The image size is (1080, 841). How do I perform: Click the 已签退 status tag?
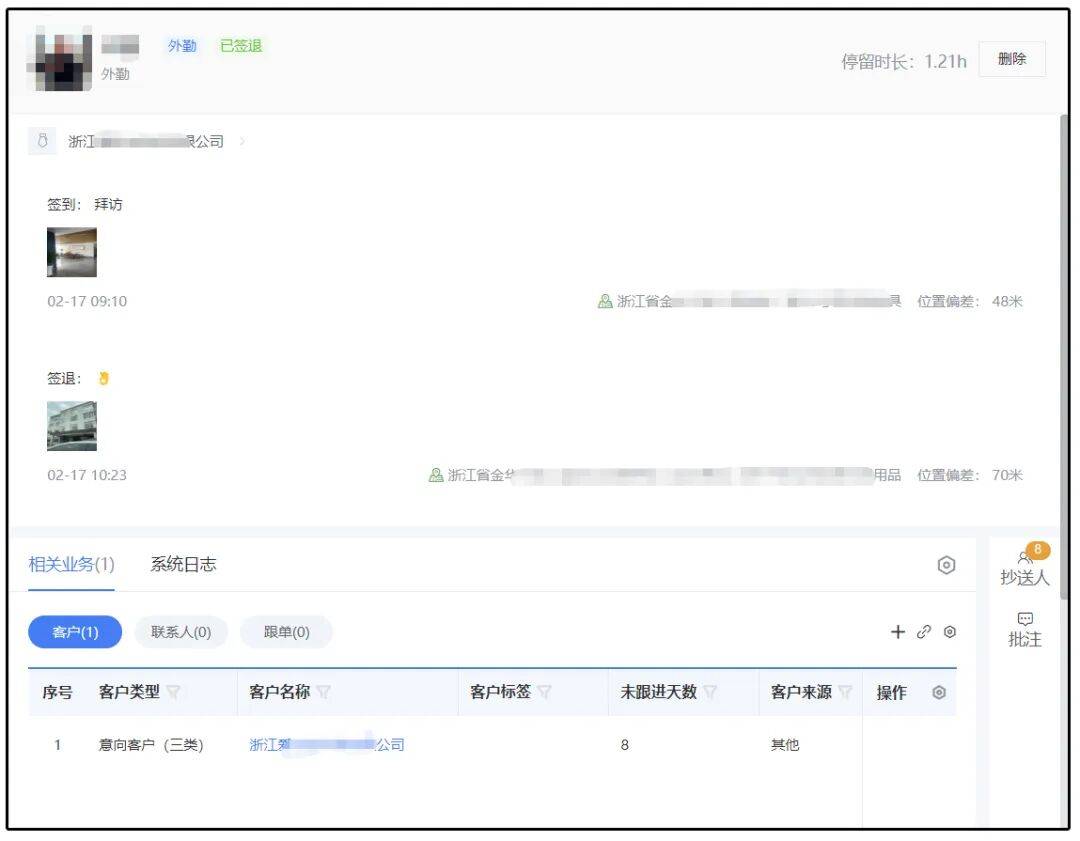pyautogui.click(x=241, y=46)
